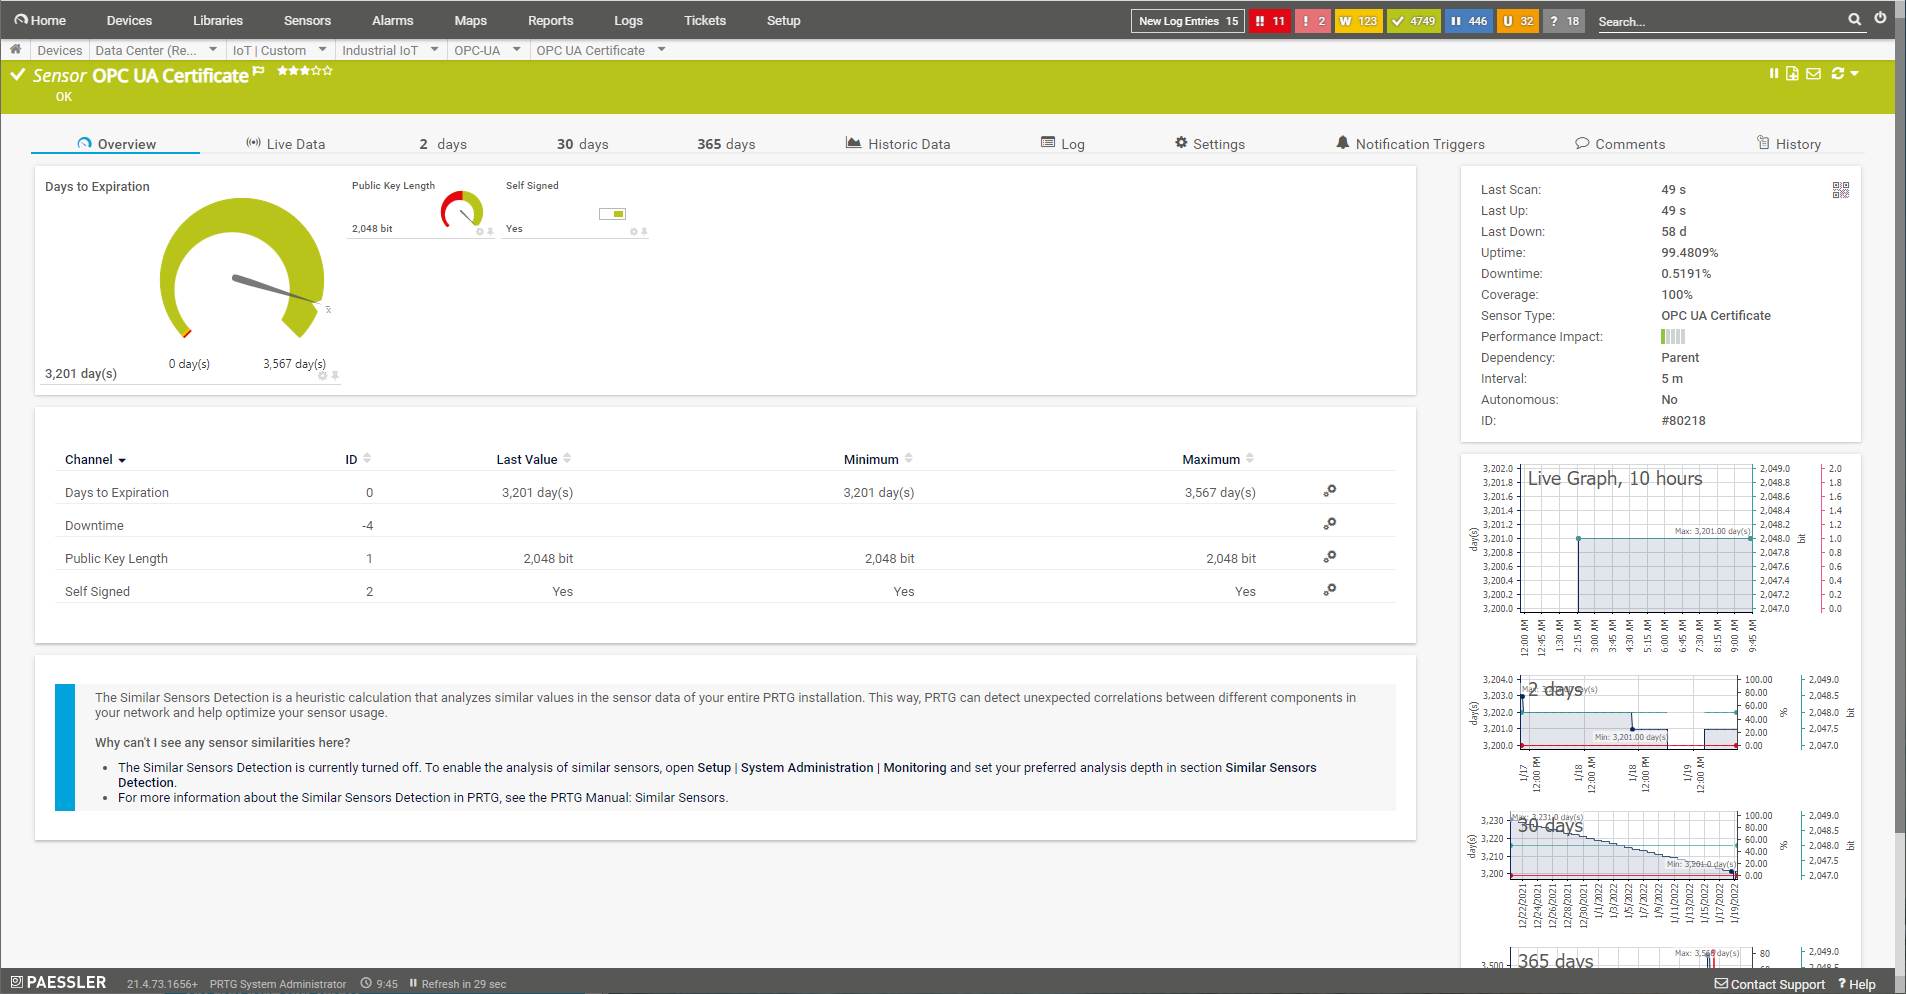Viewport: 1906px width, 994px height.
Task: Pause the sensor using the pause icon
Action: 1773,73
